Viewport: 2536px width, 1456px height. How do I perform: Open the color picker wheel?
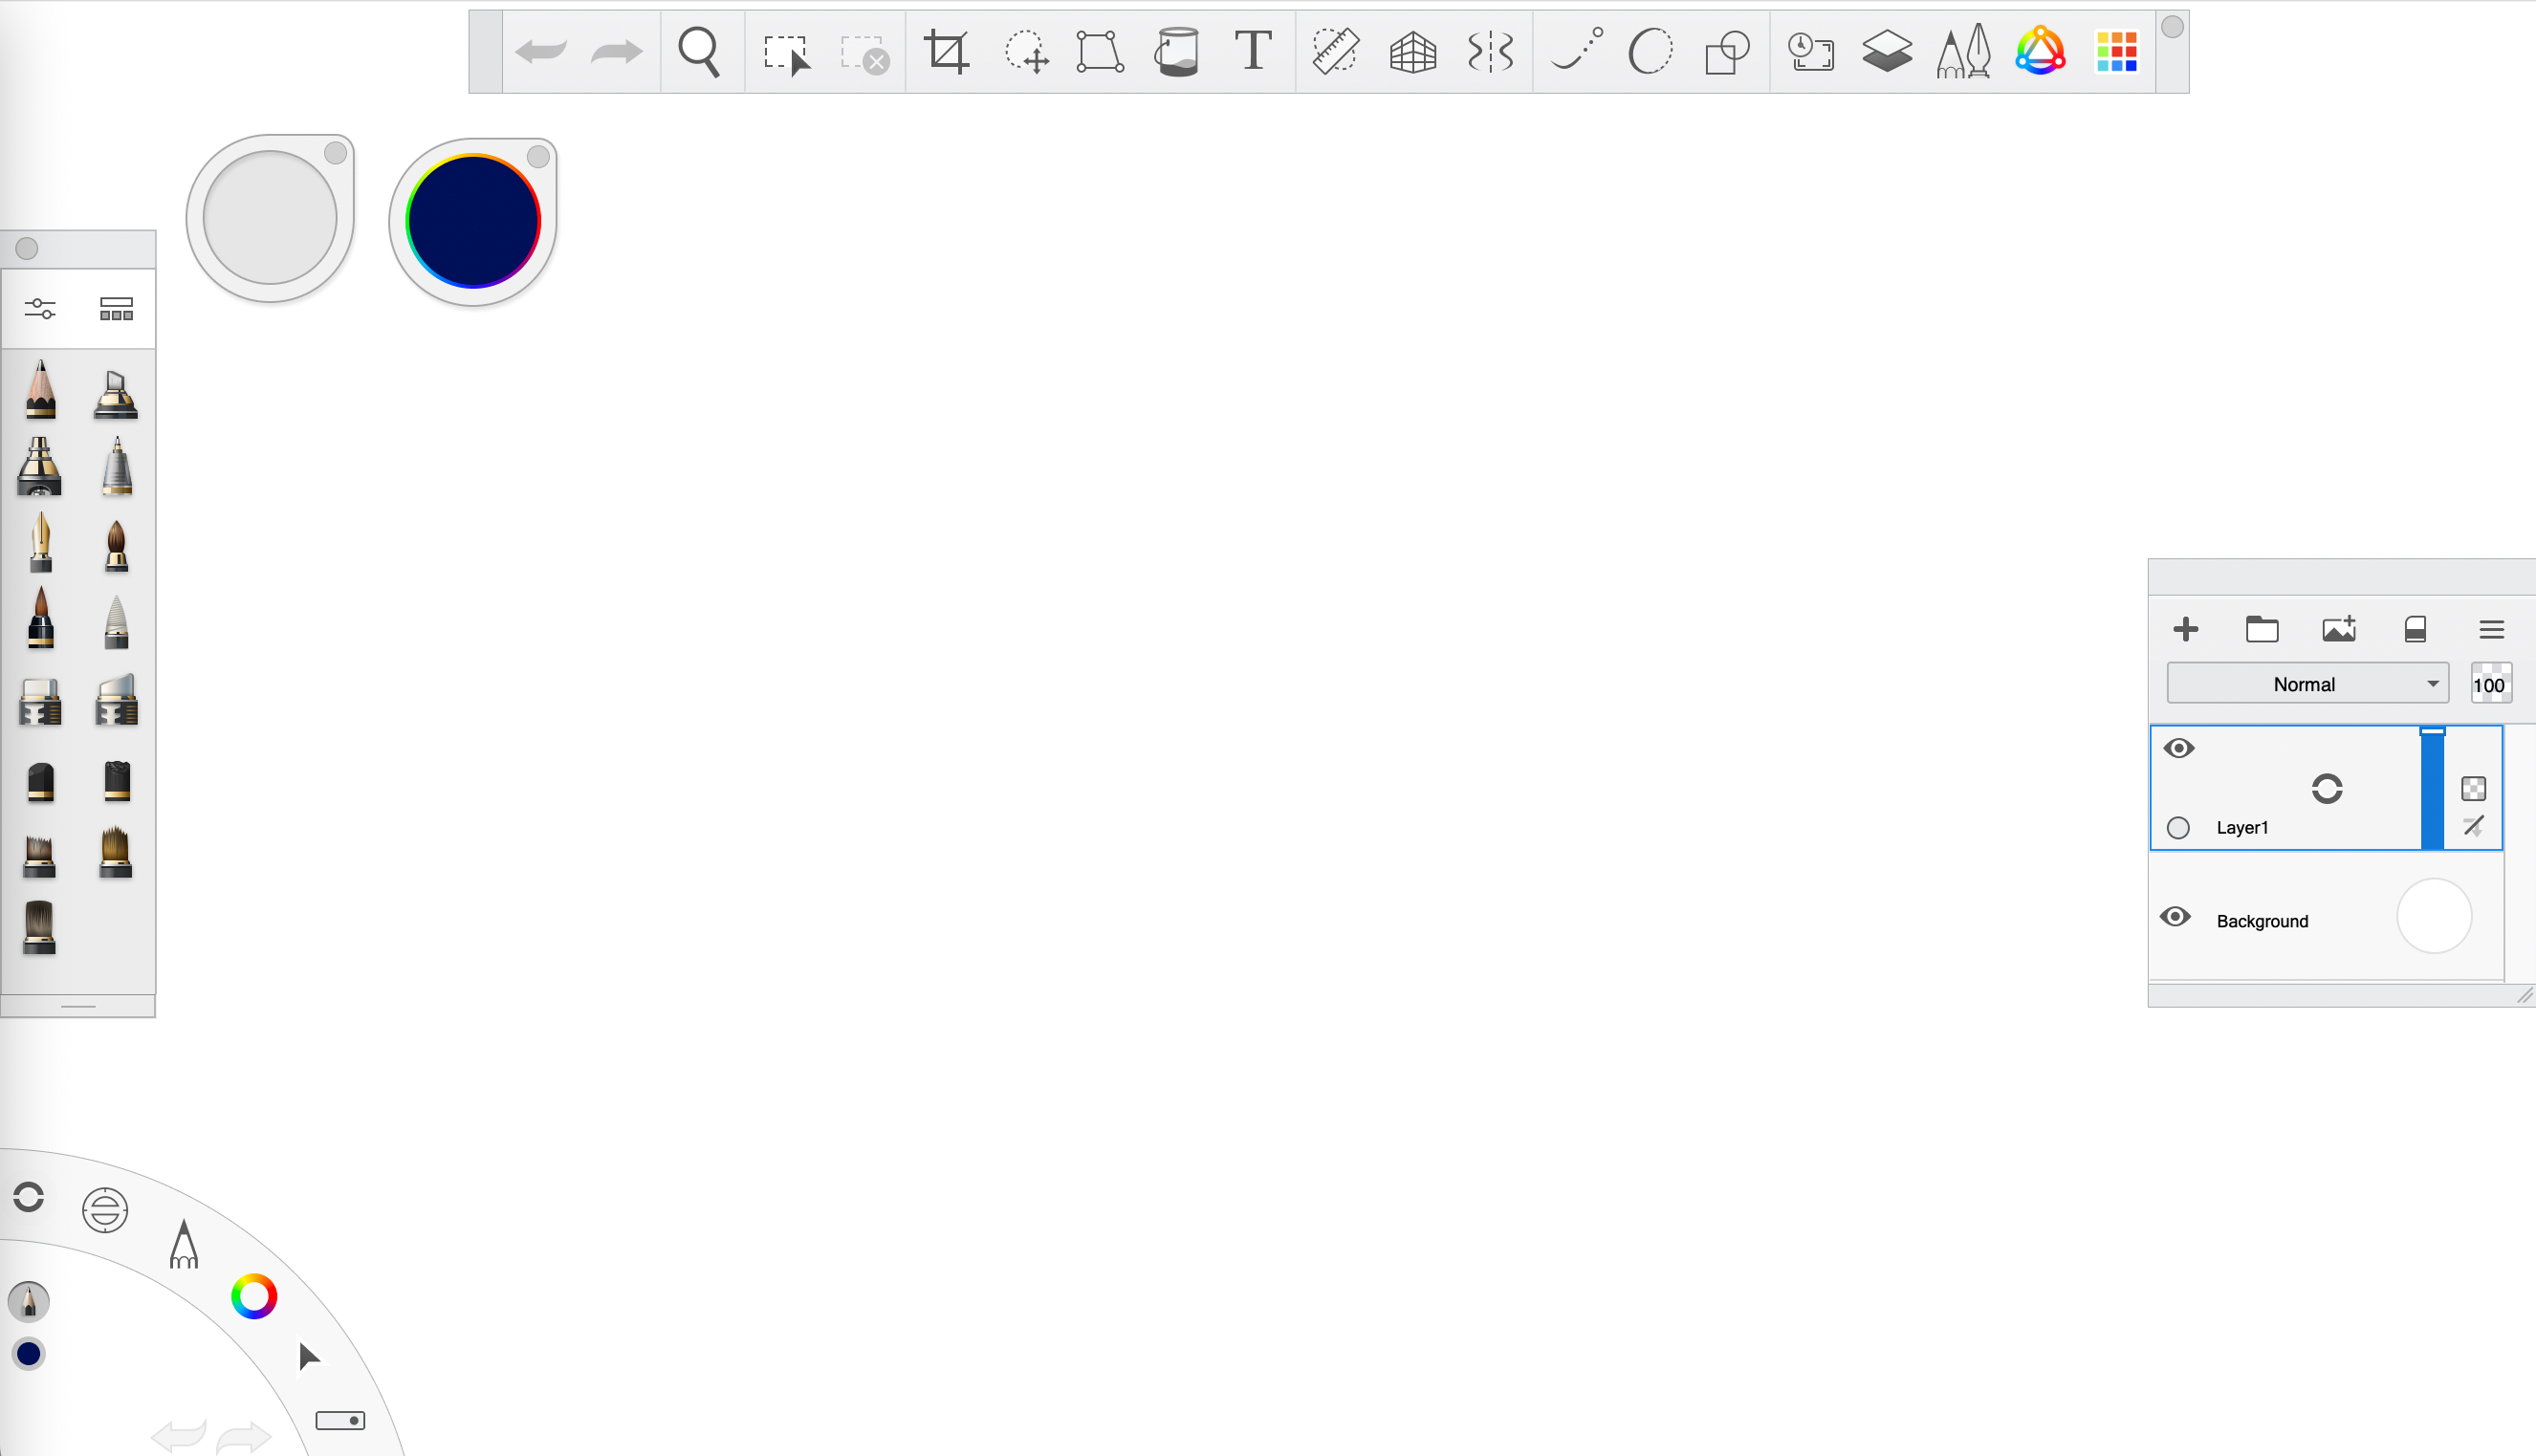coord(252,1295)
